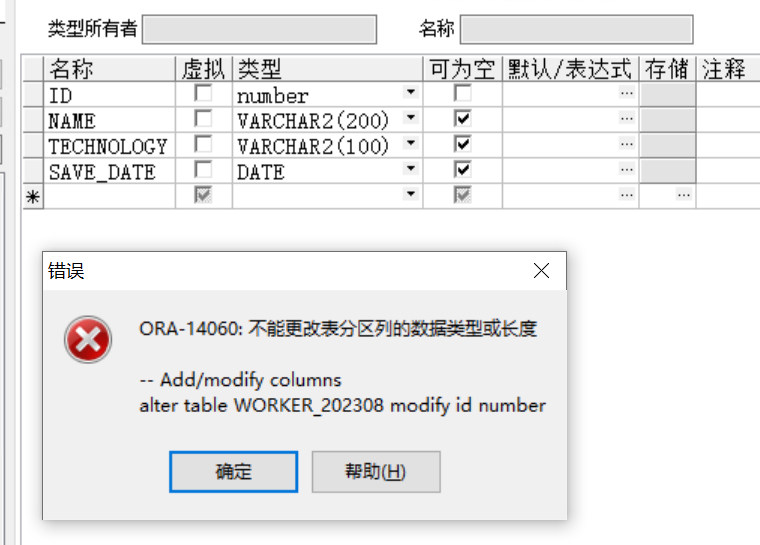760x545 pixels.
Task: Click the 名称 column header
Action: tap(110, 68)
